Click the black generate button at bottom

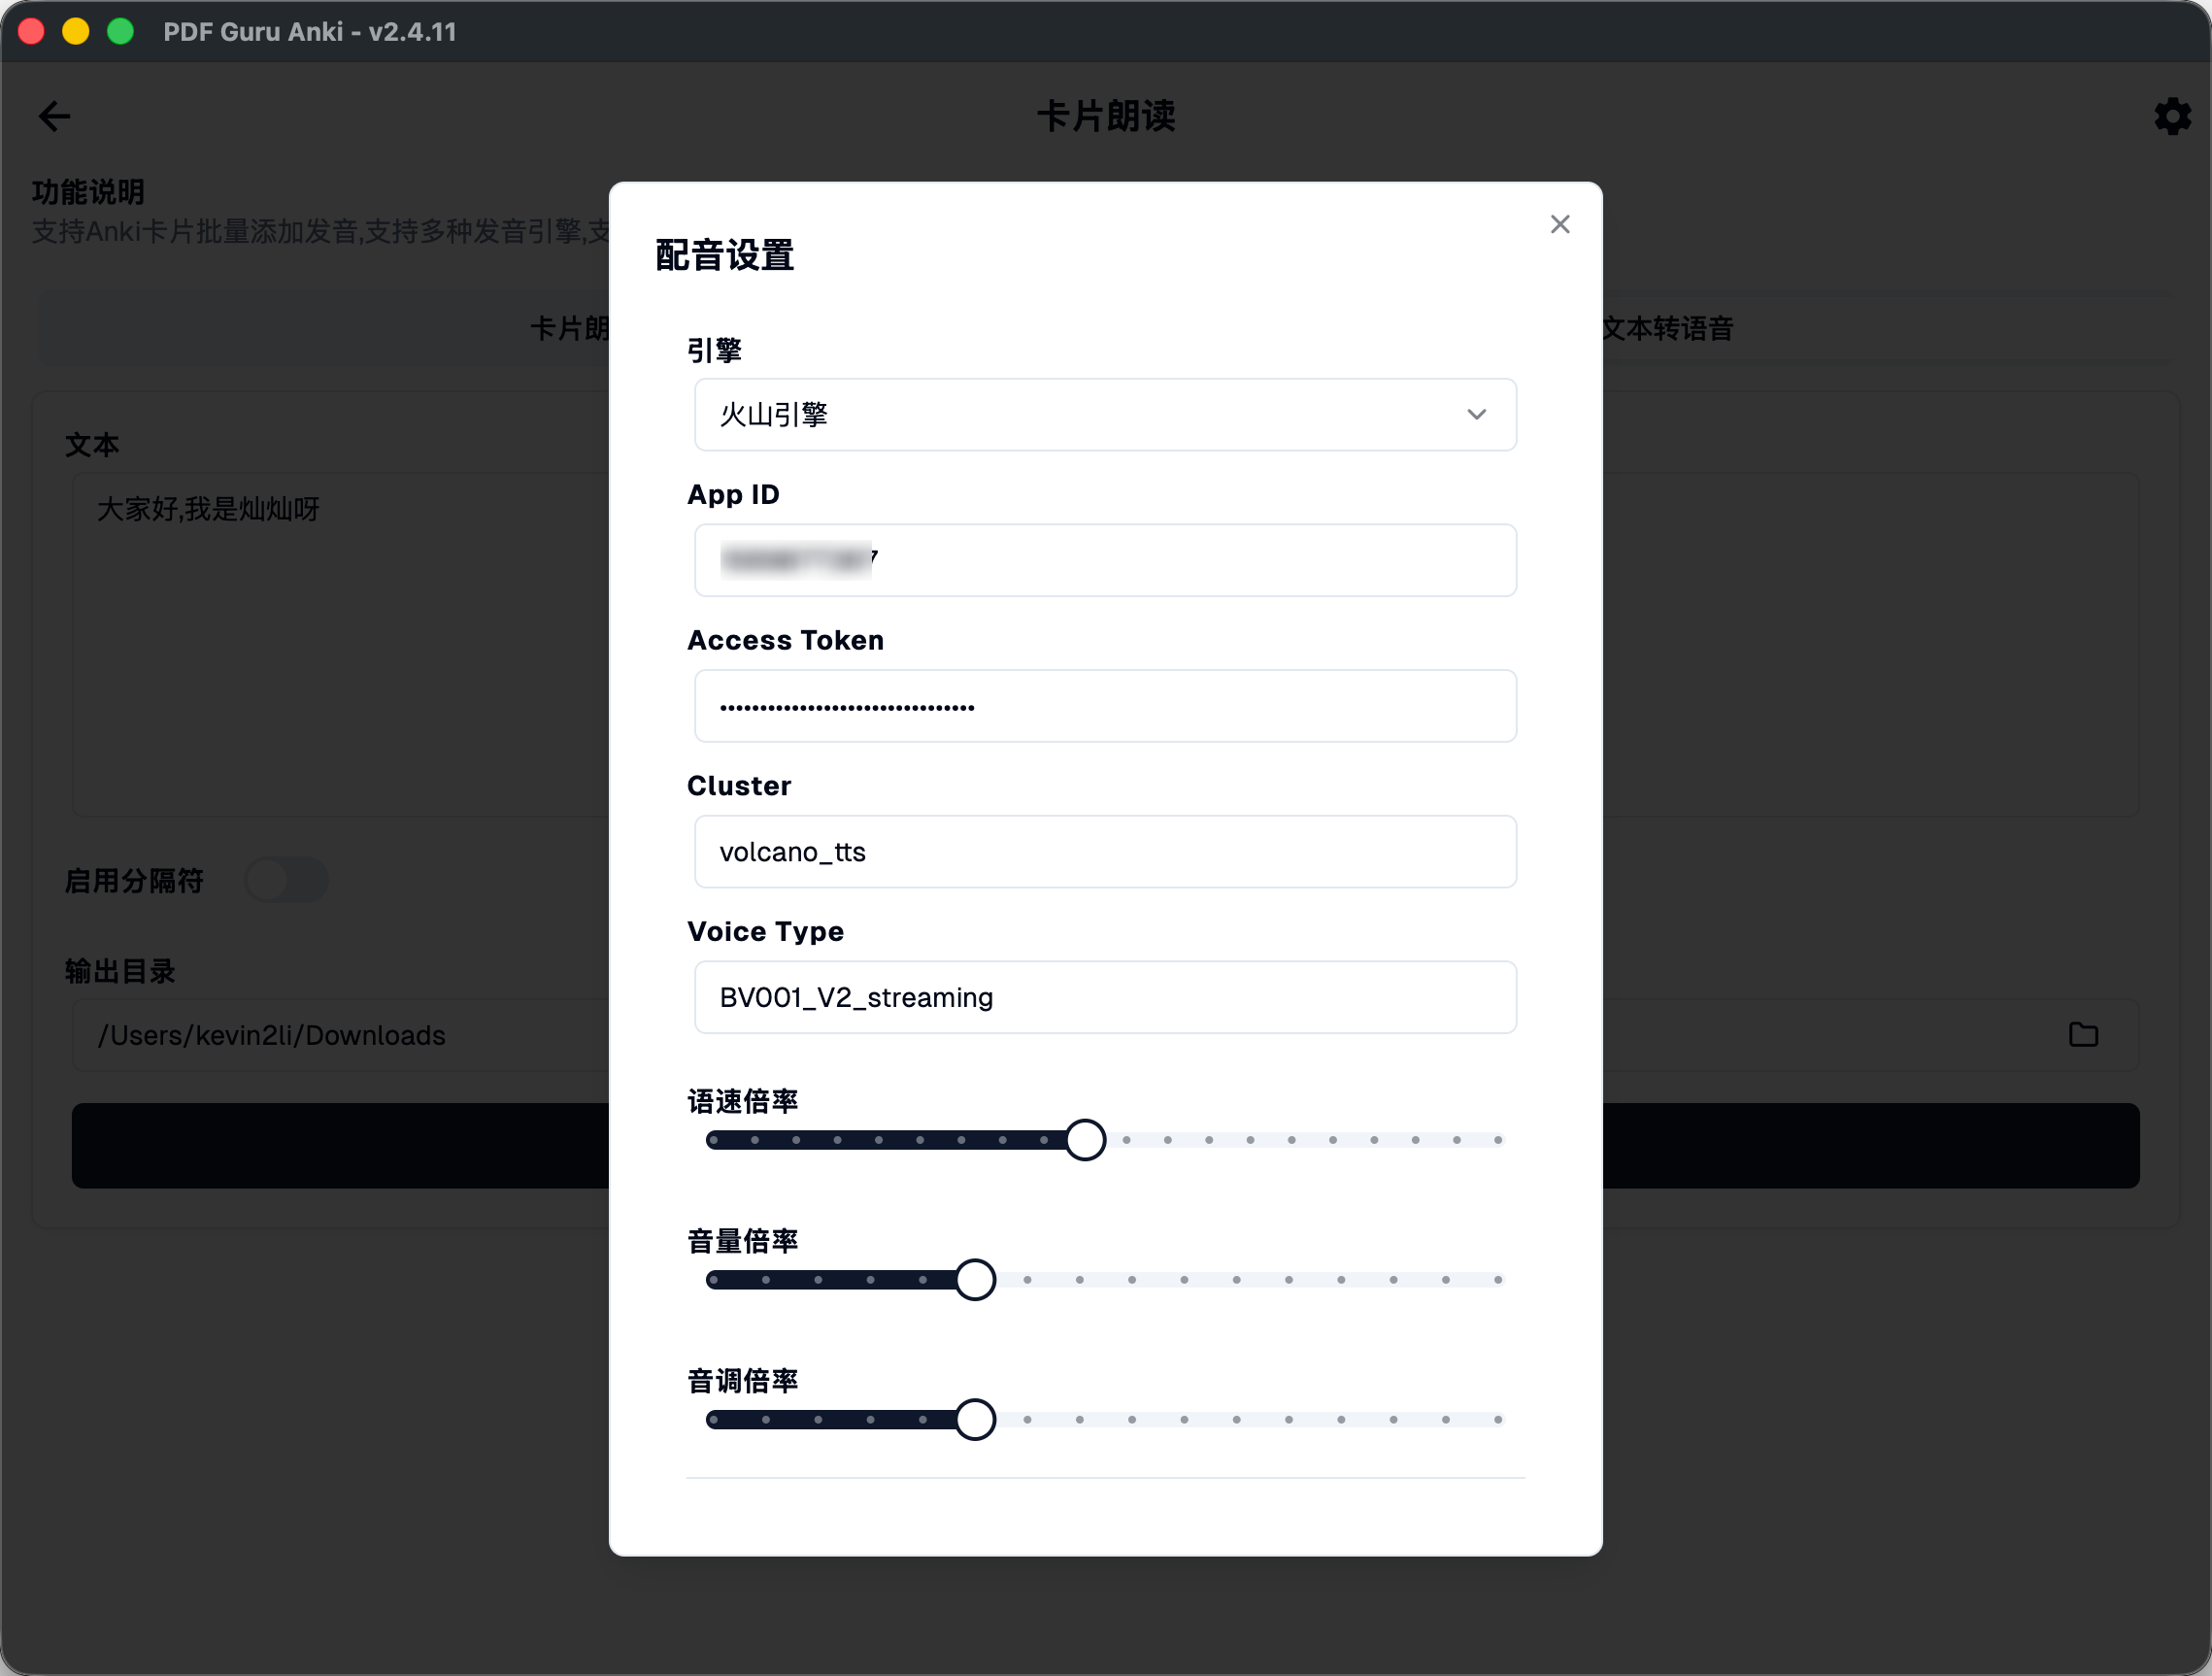pos(340,1146)
